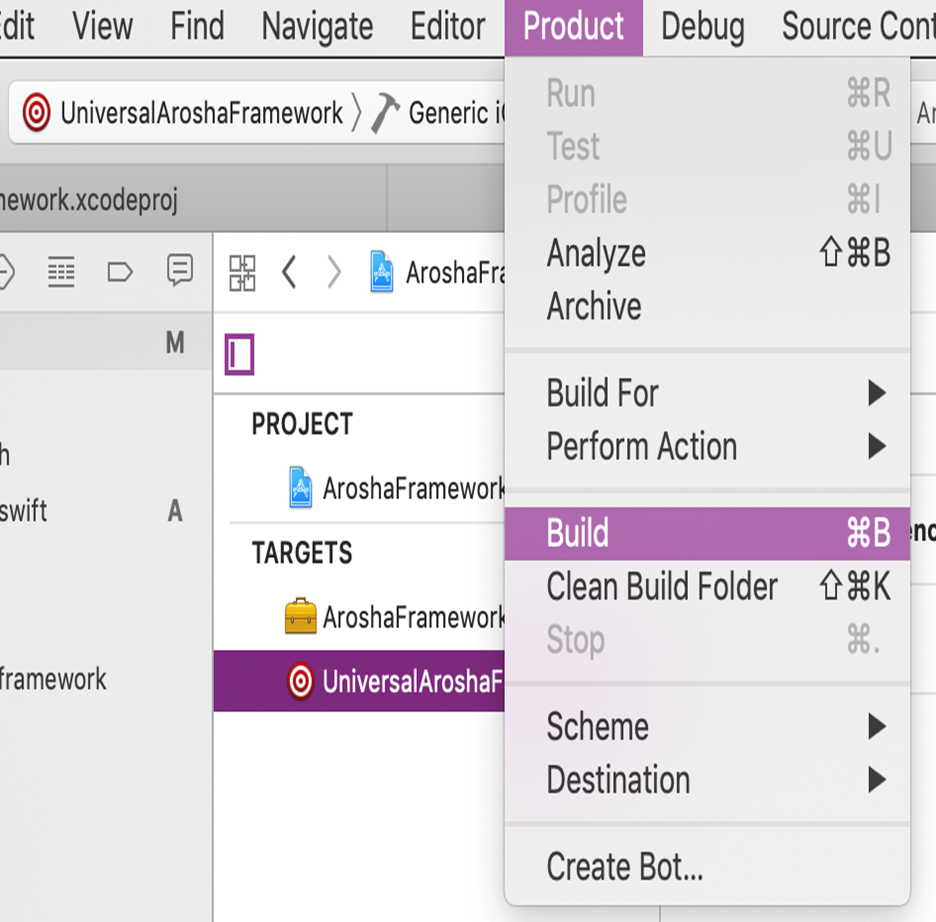Click the scheme target bullseye icon

36,112
